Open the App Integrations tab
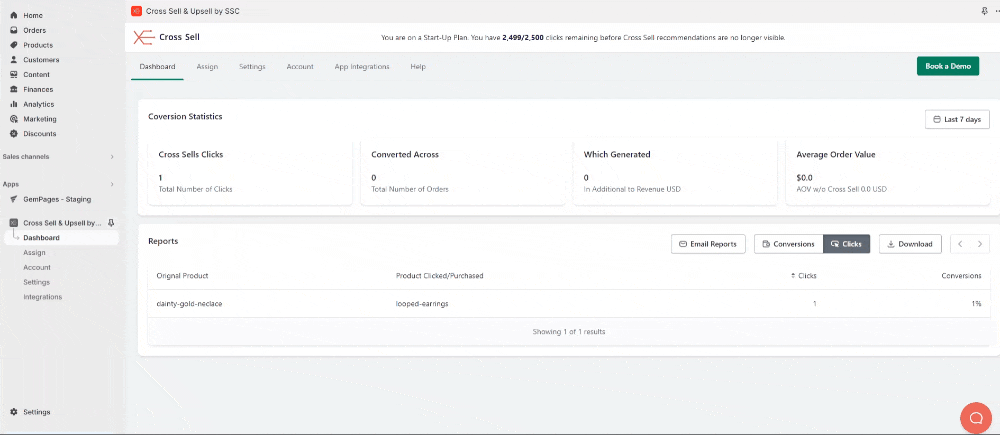The width and height of the screenshot is (1000, 435). [362, 67]
